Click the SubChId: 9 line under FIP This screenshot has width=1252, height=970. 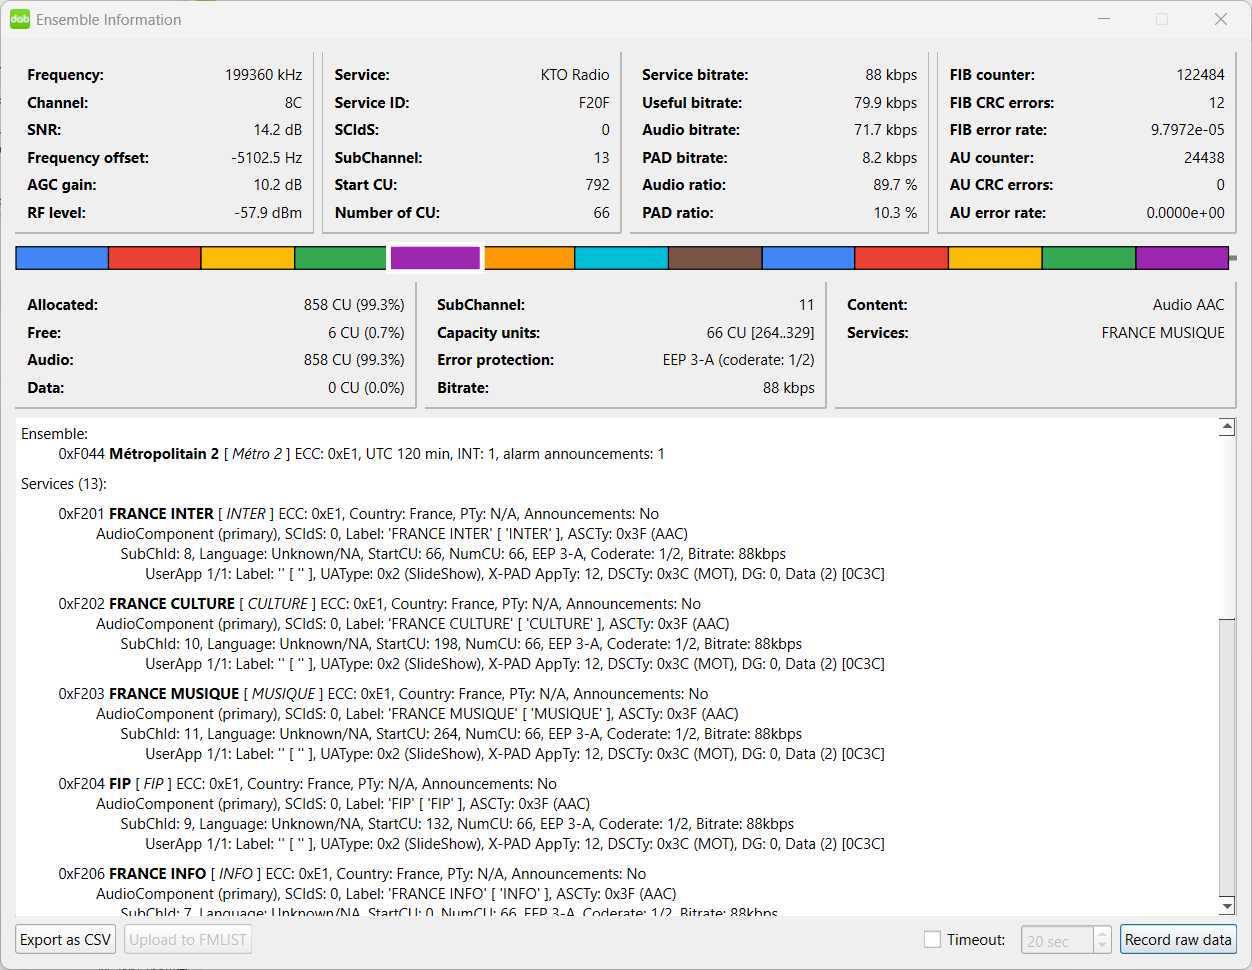tap(457, 824)
